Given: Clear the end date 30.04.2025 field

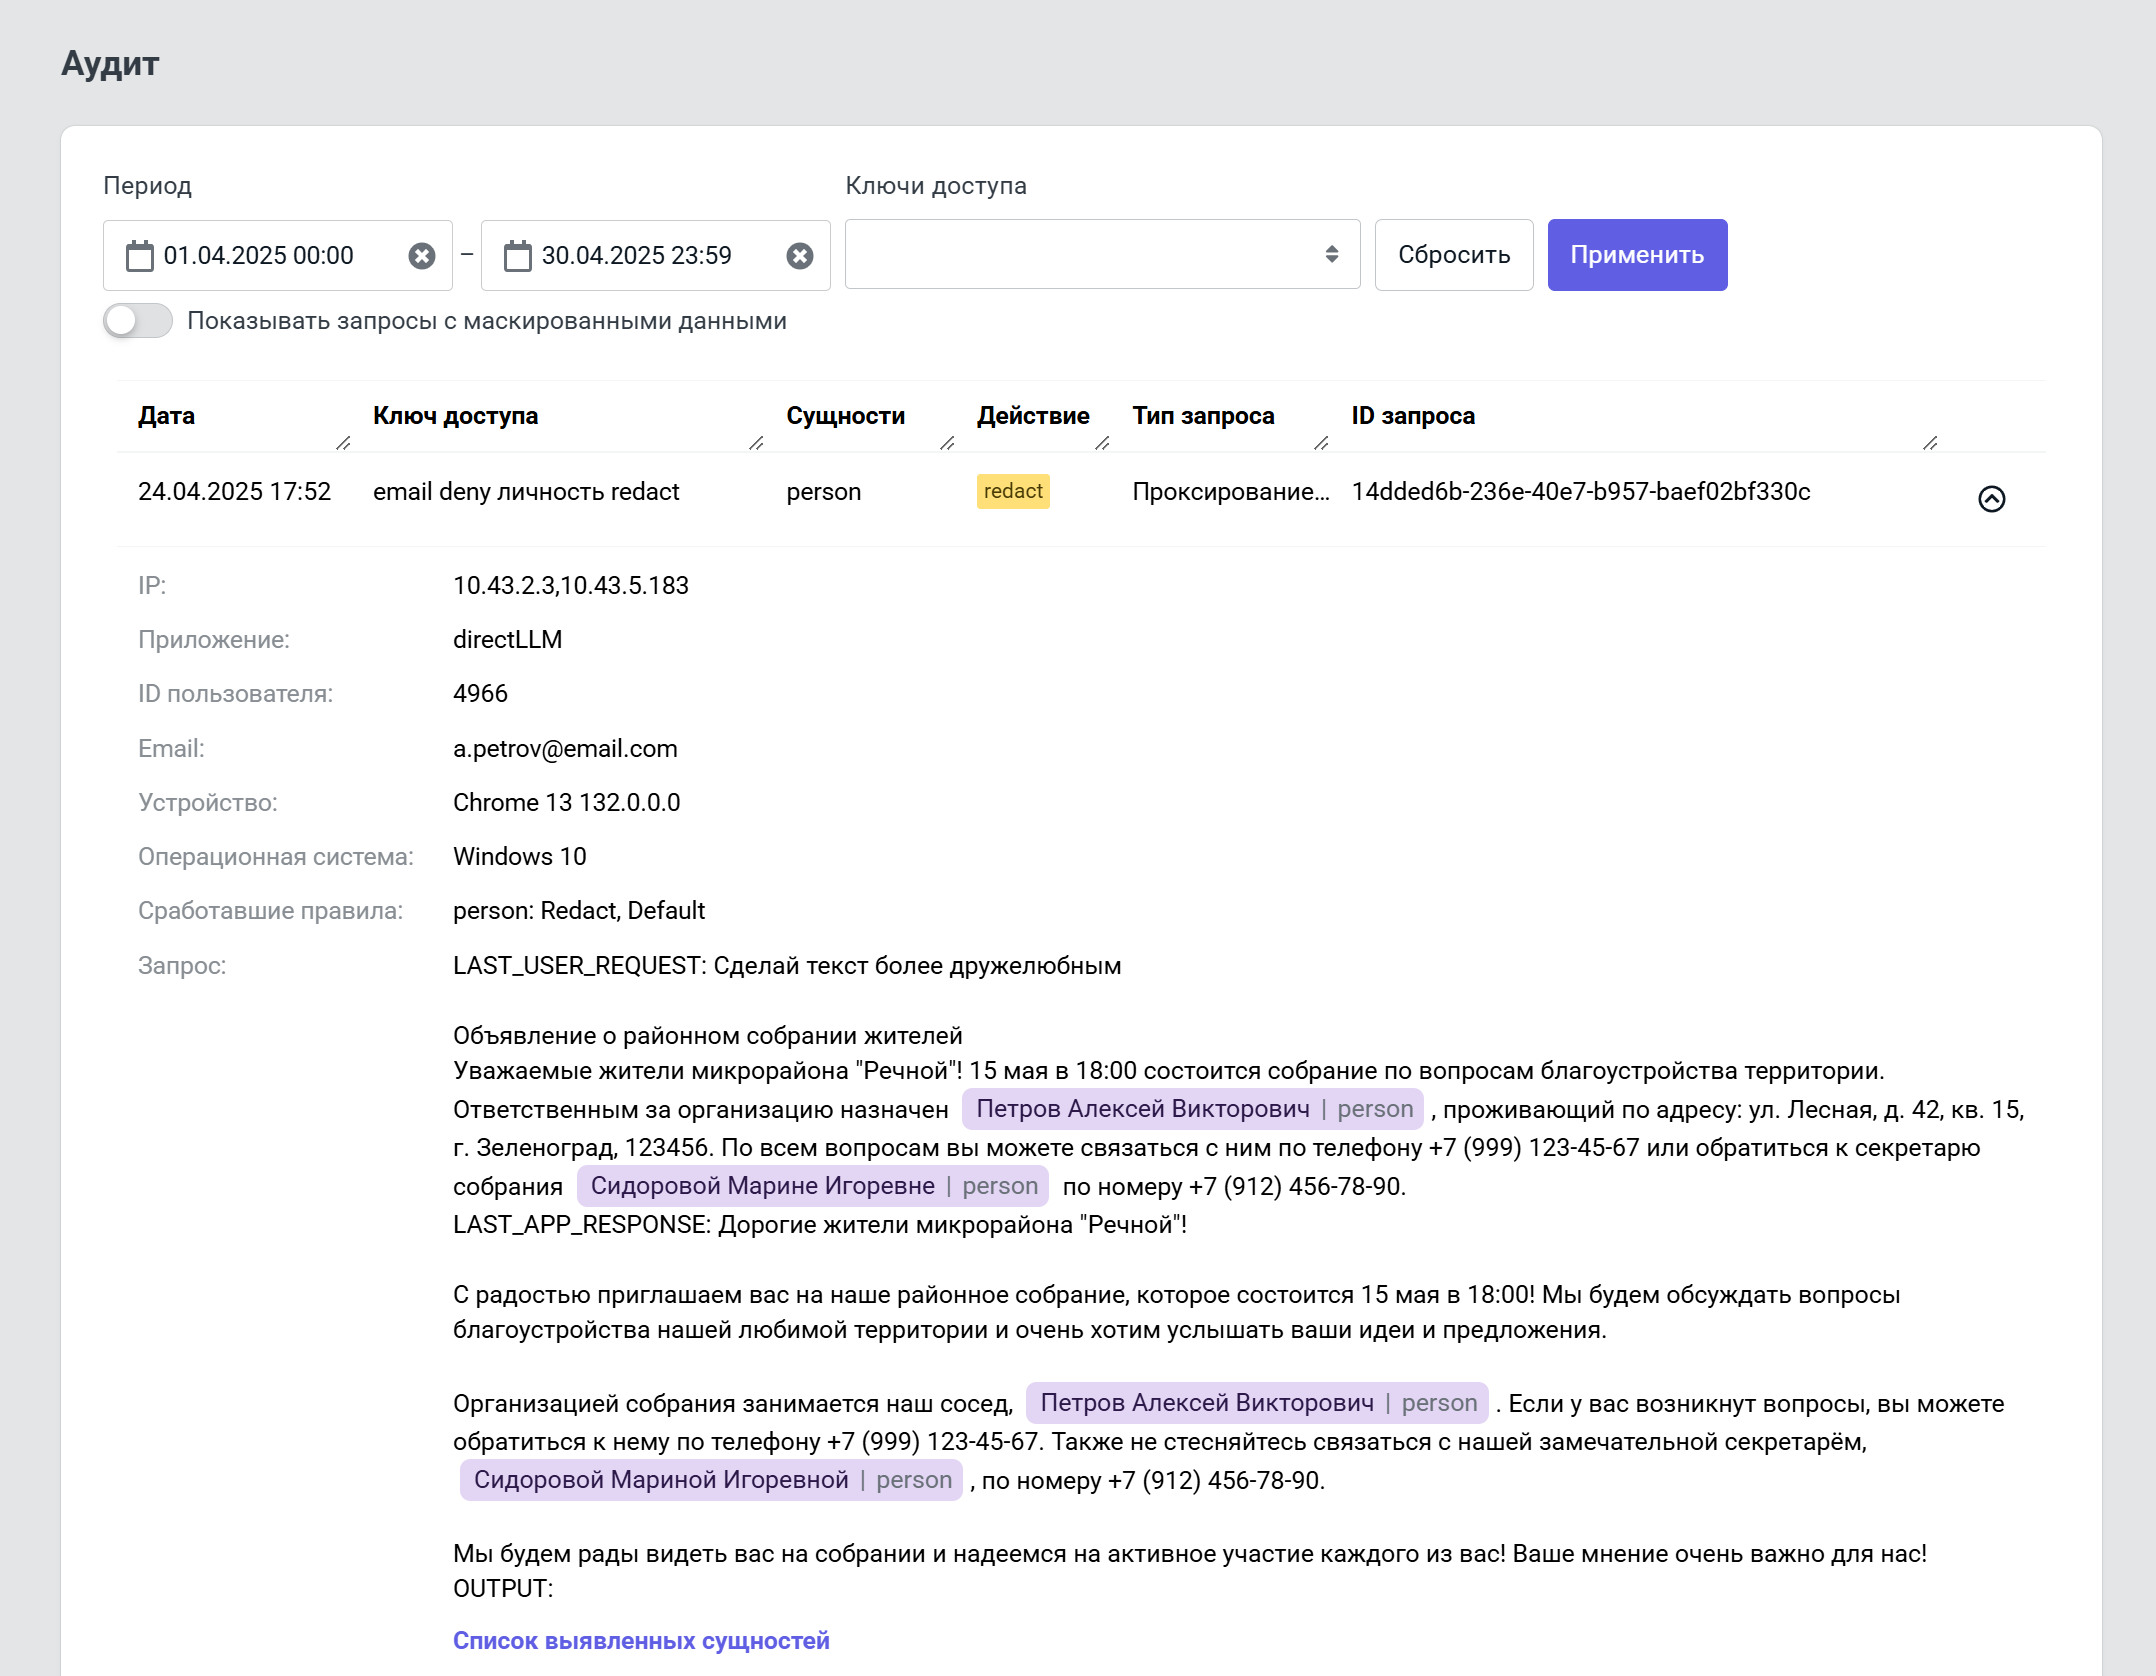Looking at the screenshot, I should 800,256.
